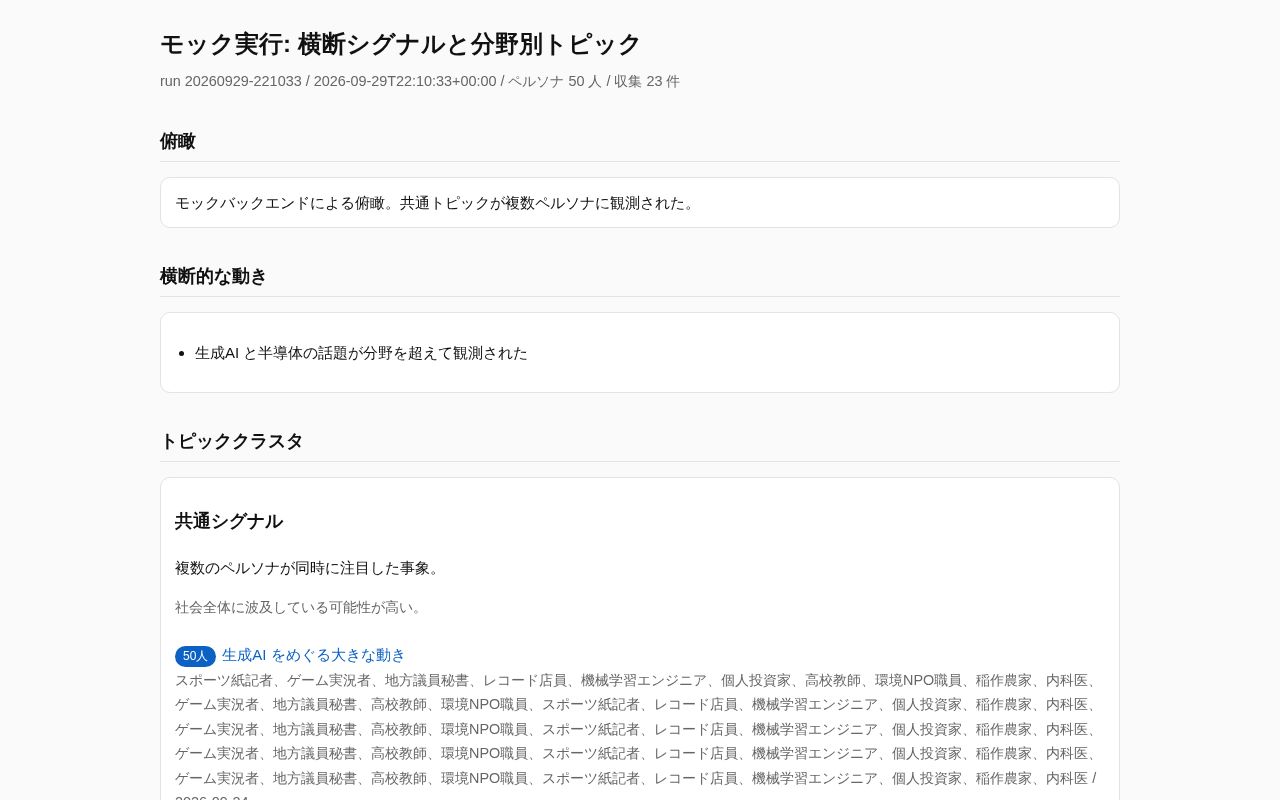This screenshot has height=800, width=1280.
Task: Click the 共通シグナル cluster heading
Action: click(x=229, y=521)
